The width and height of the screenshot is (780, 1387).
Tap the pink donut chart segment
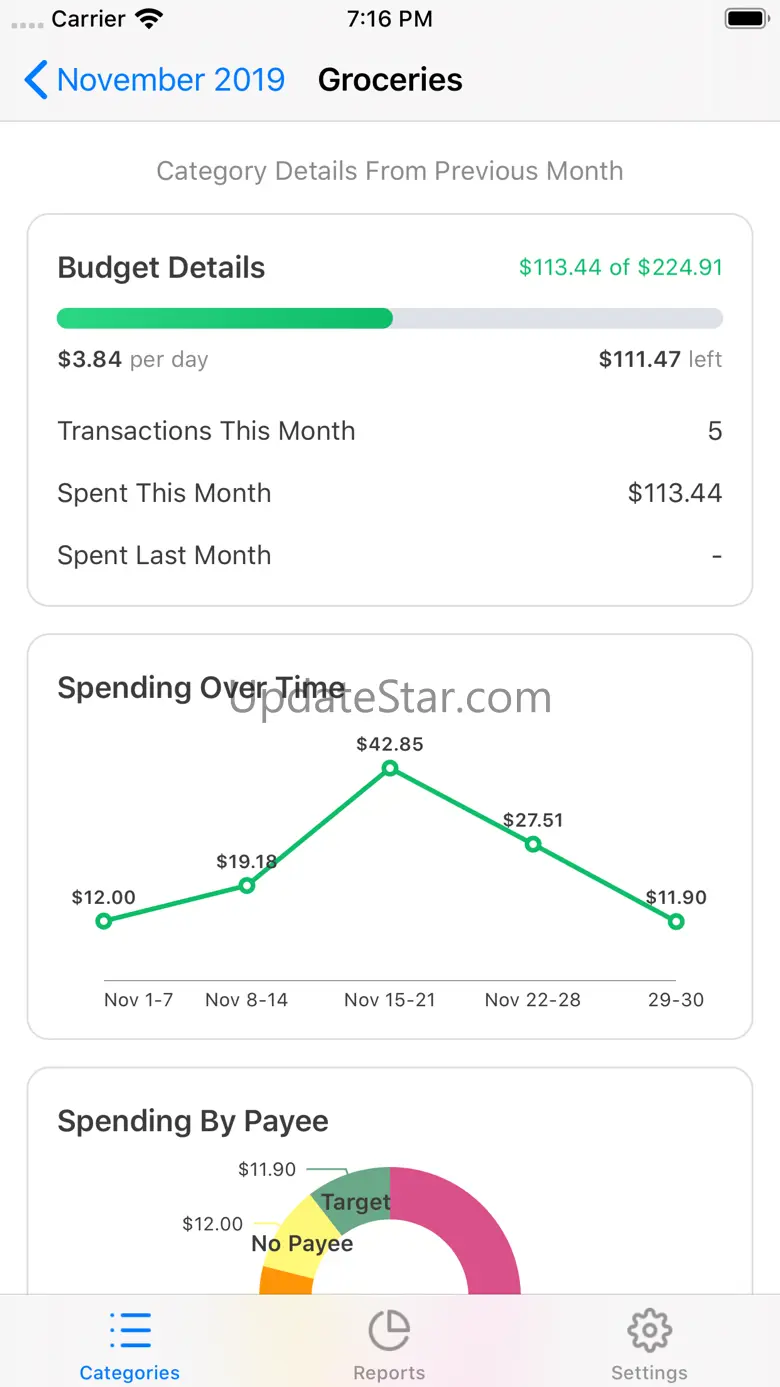pos(480,1230)
